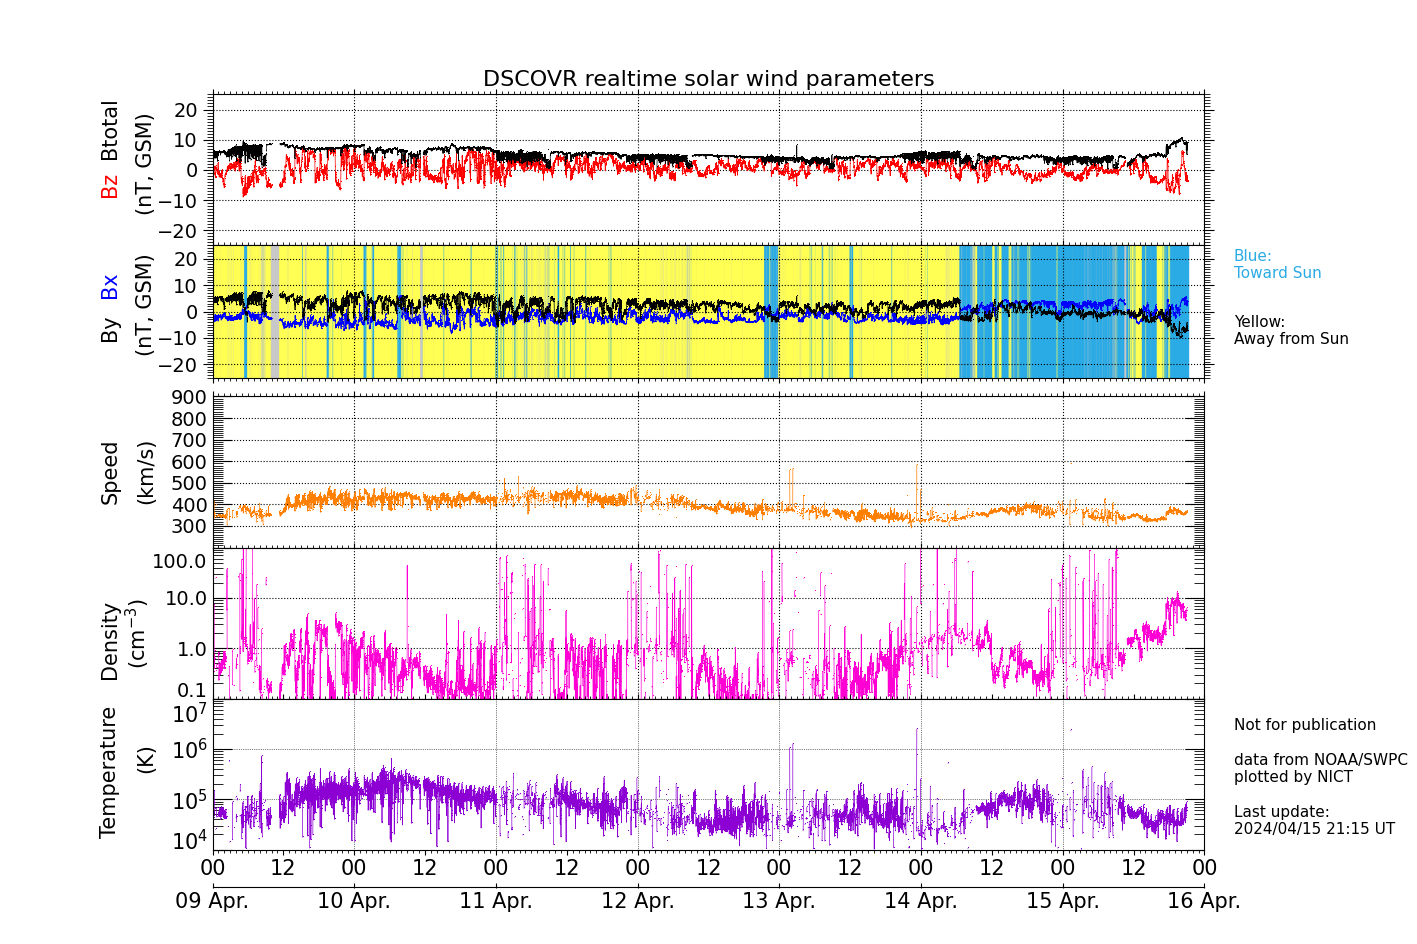
Task: Select the "Density" axis label
Action: coord(110,642)
